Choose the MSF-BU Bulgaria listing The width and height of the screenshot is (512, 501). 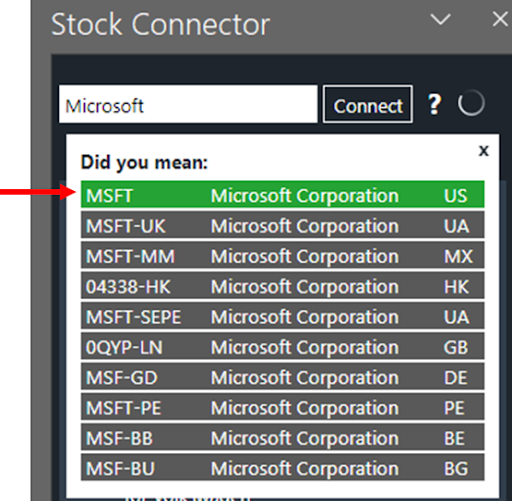(283, 468)
